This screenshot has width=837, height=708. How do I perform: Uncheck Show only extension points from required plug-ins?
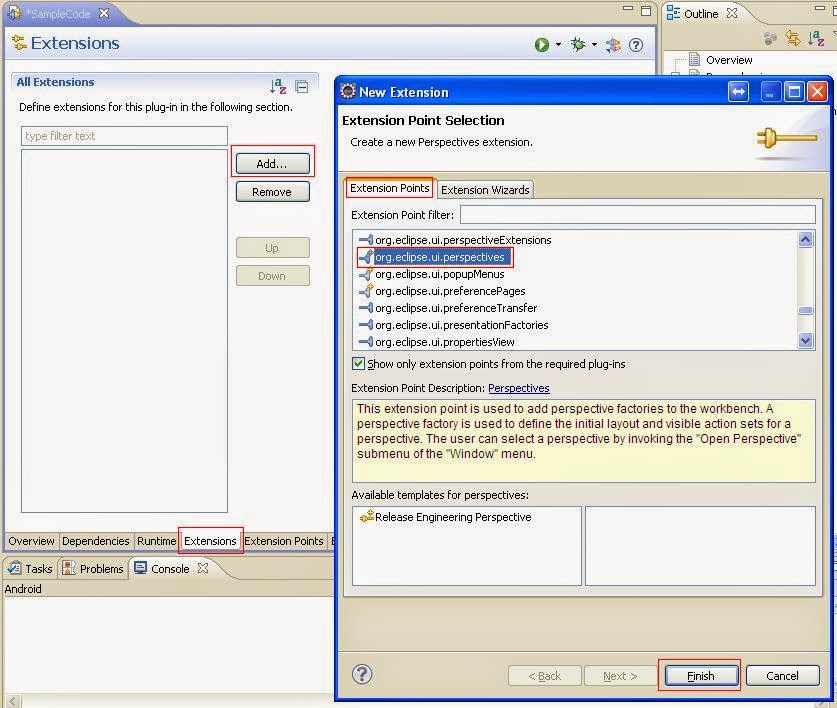click(x=359, y=364)
